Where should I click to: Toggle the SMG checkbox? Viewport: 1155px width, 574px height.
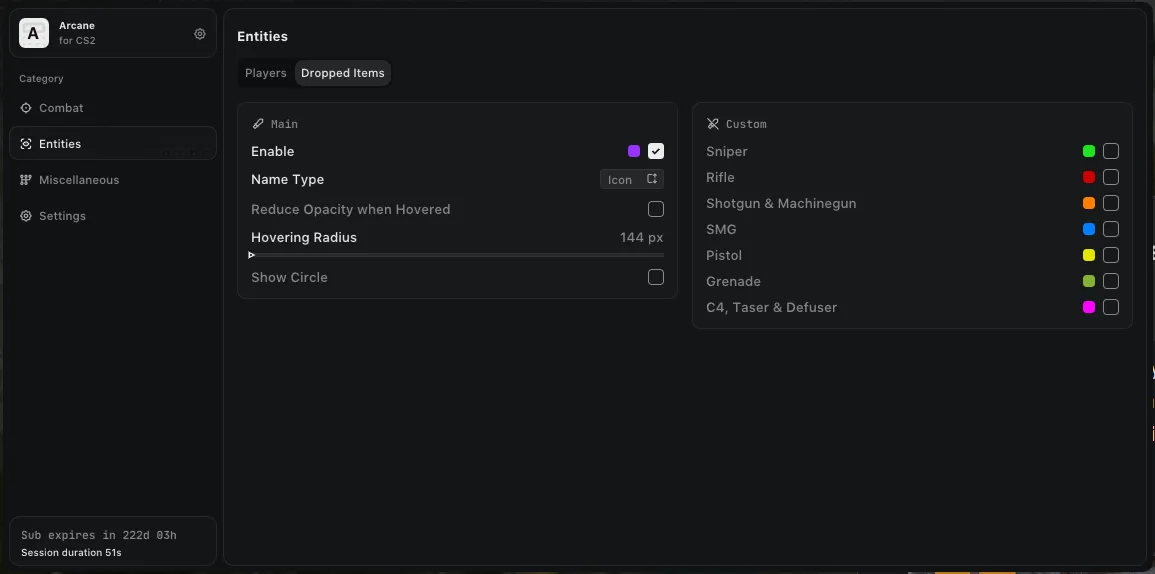click(x=1111, y=229)
